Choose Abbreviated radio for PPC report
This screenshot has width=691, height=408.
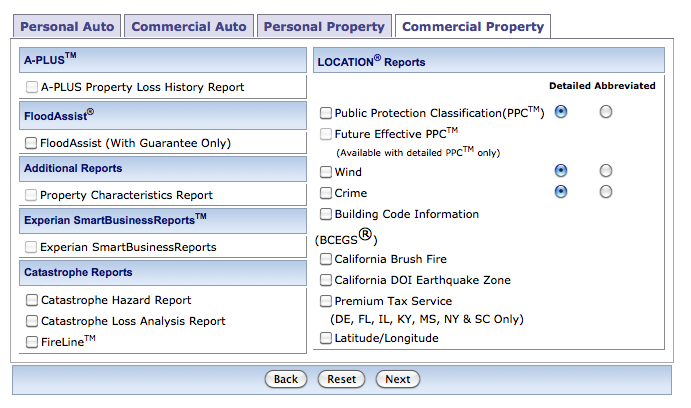pos(606,112)
